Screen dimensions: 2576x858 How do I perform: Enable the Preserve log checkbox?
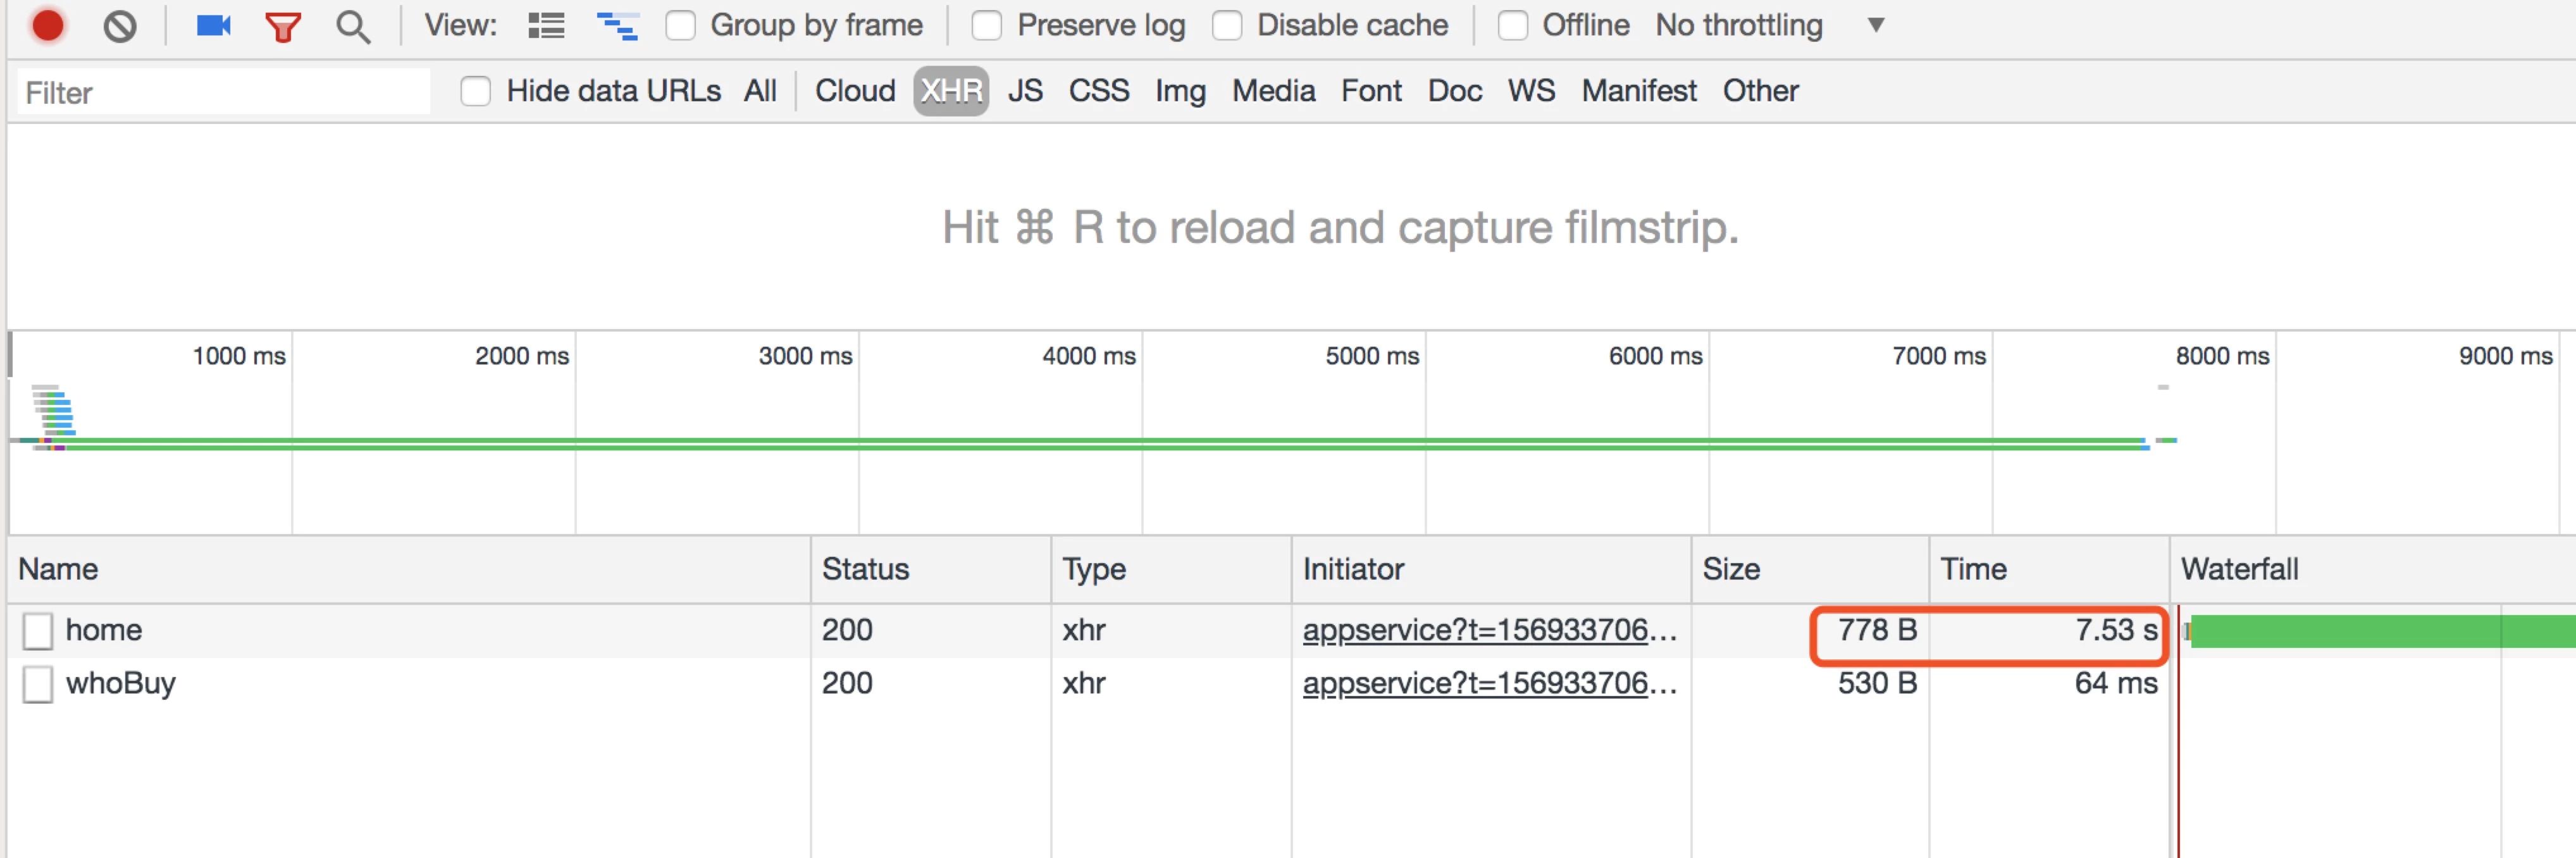tap(987, 25)
